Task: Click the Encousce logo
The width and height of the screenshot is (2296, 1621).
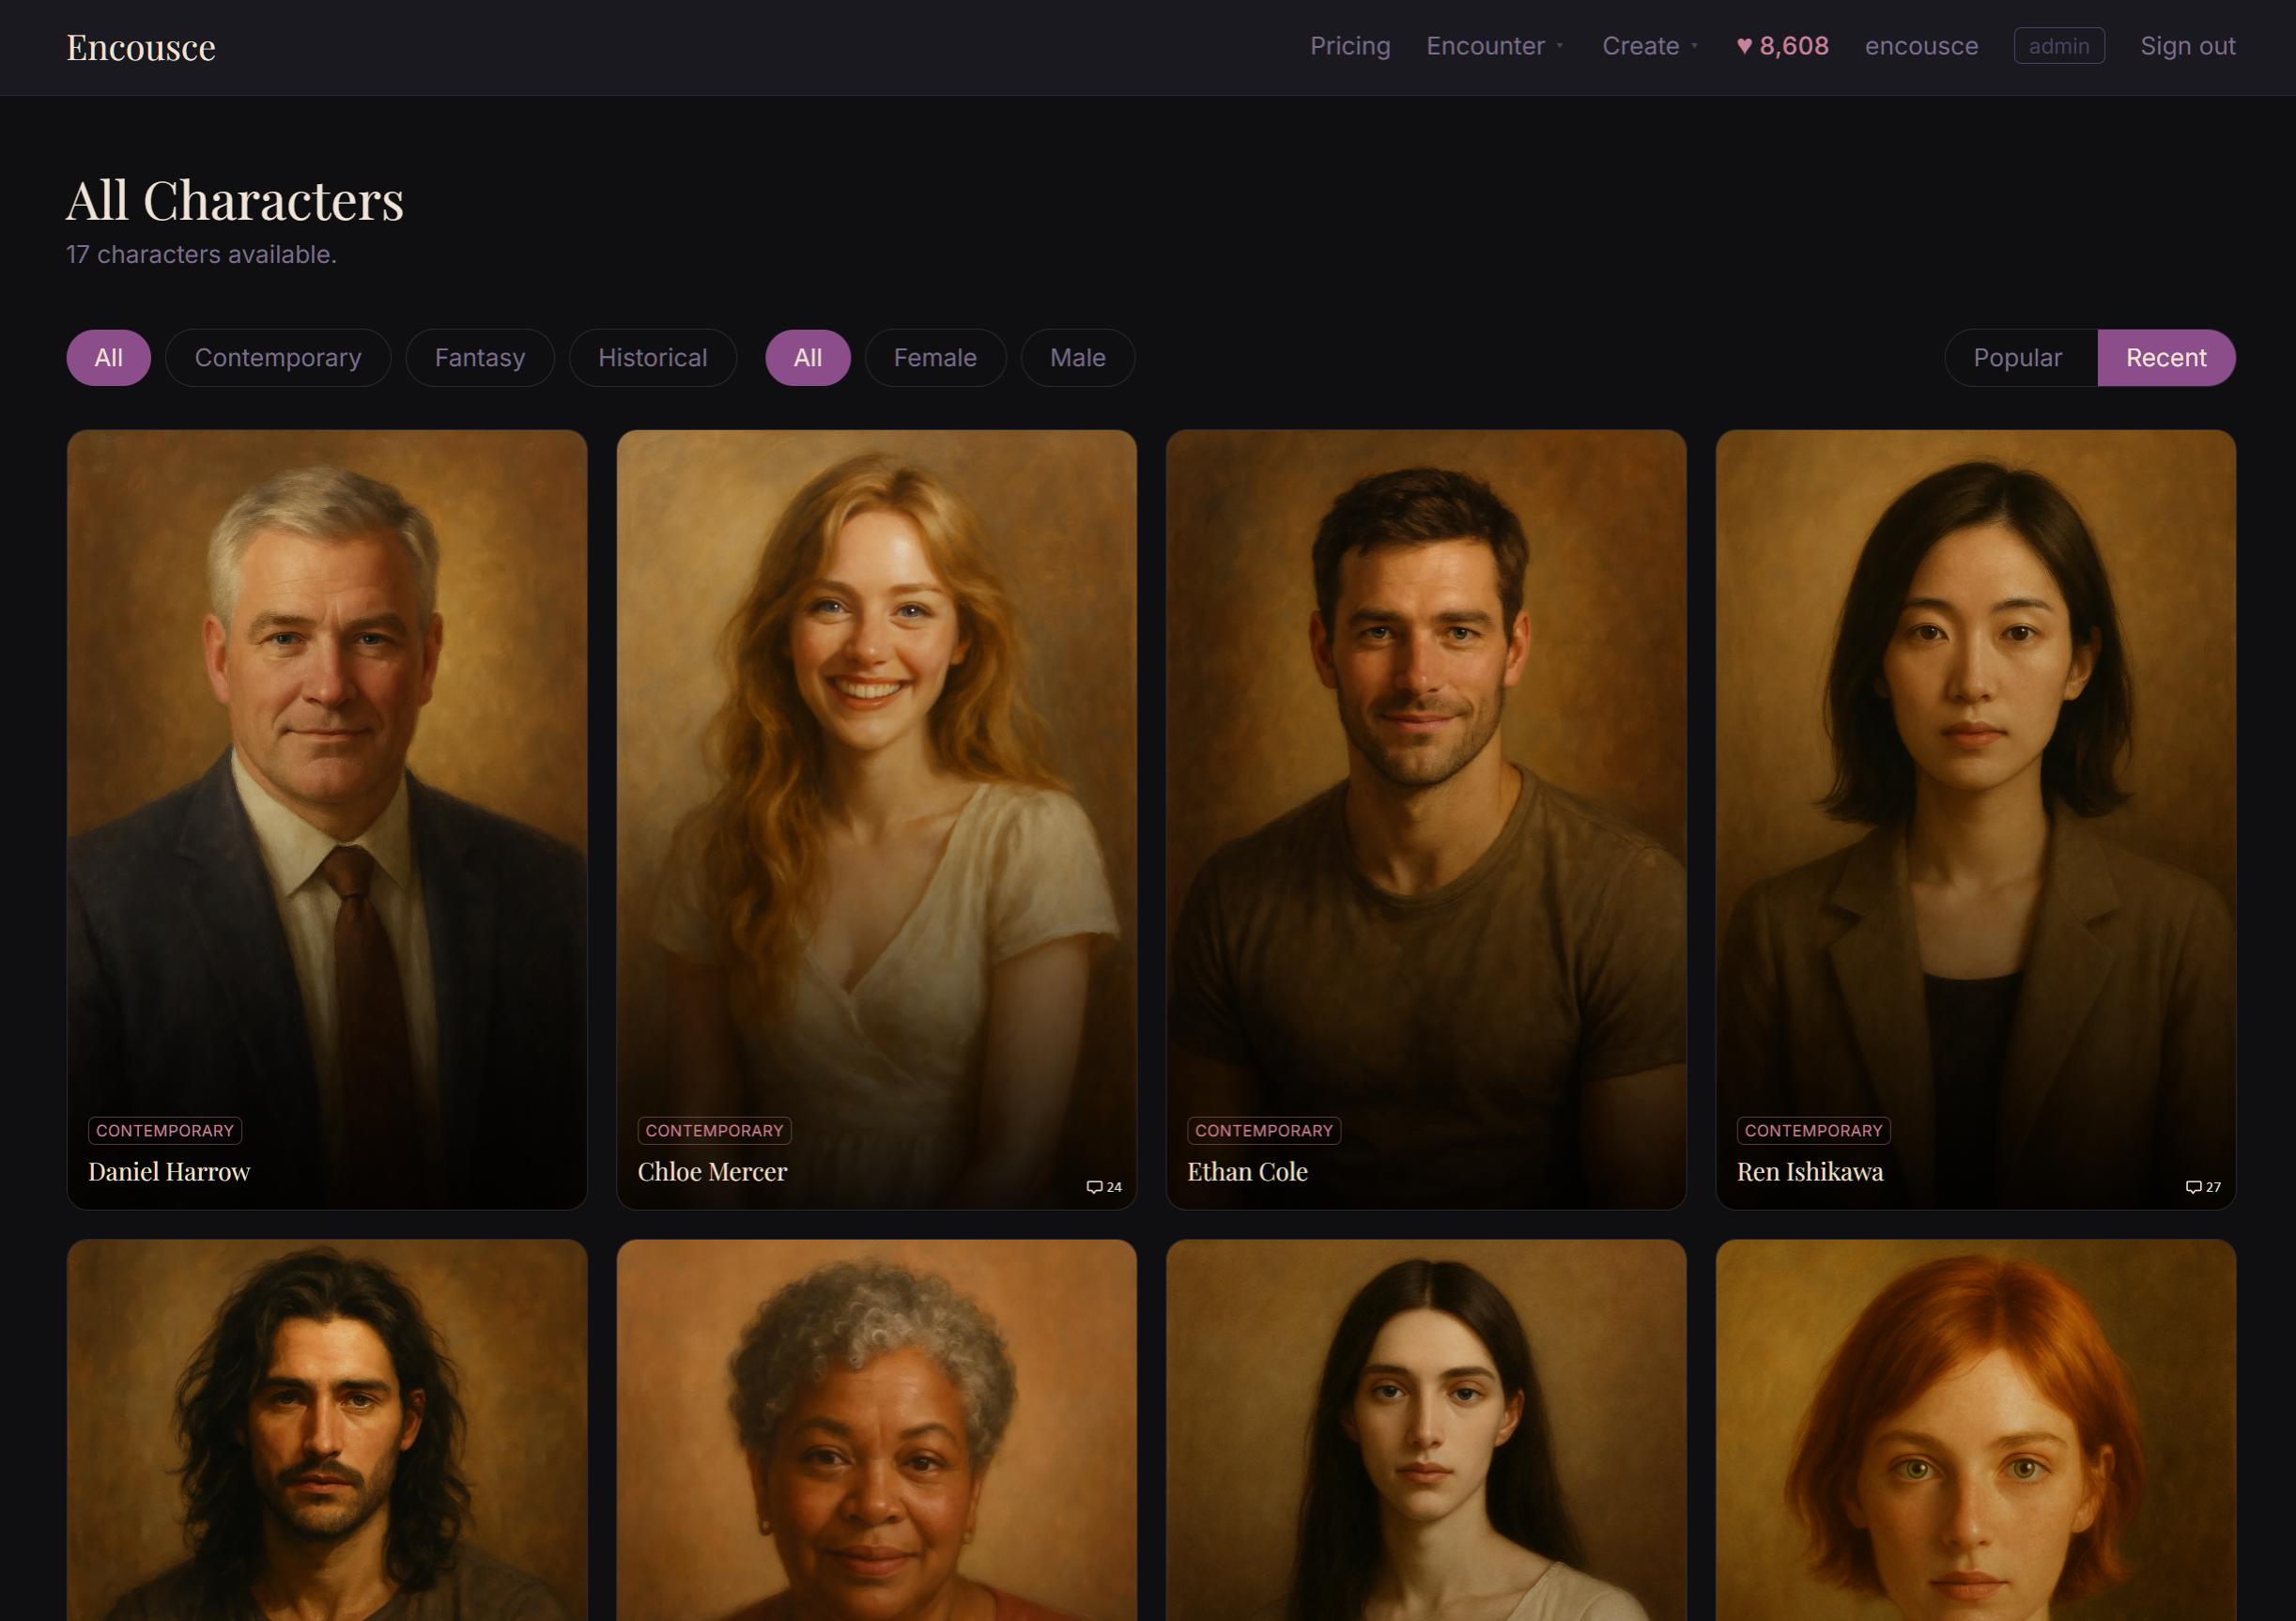Action: click(141, 47)
